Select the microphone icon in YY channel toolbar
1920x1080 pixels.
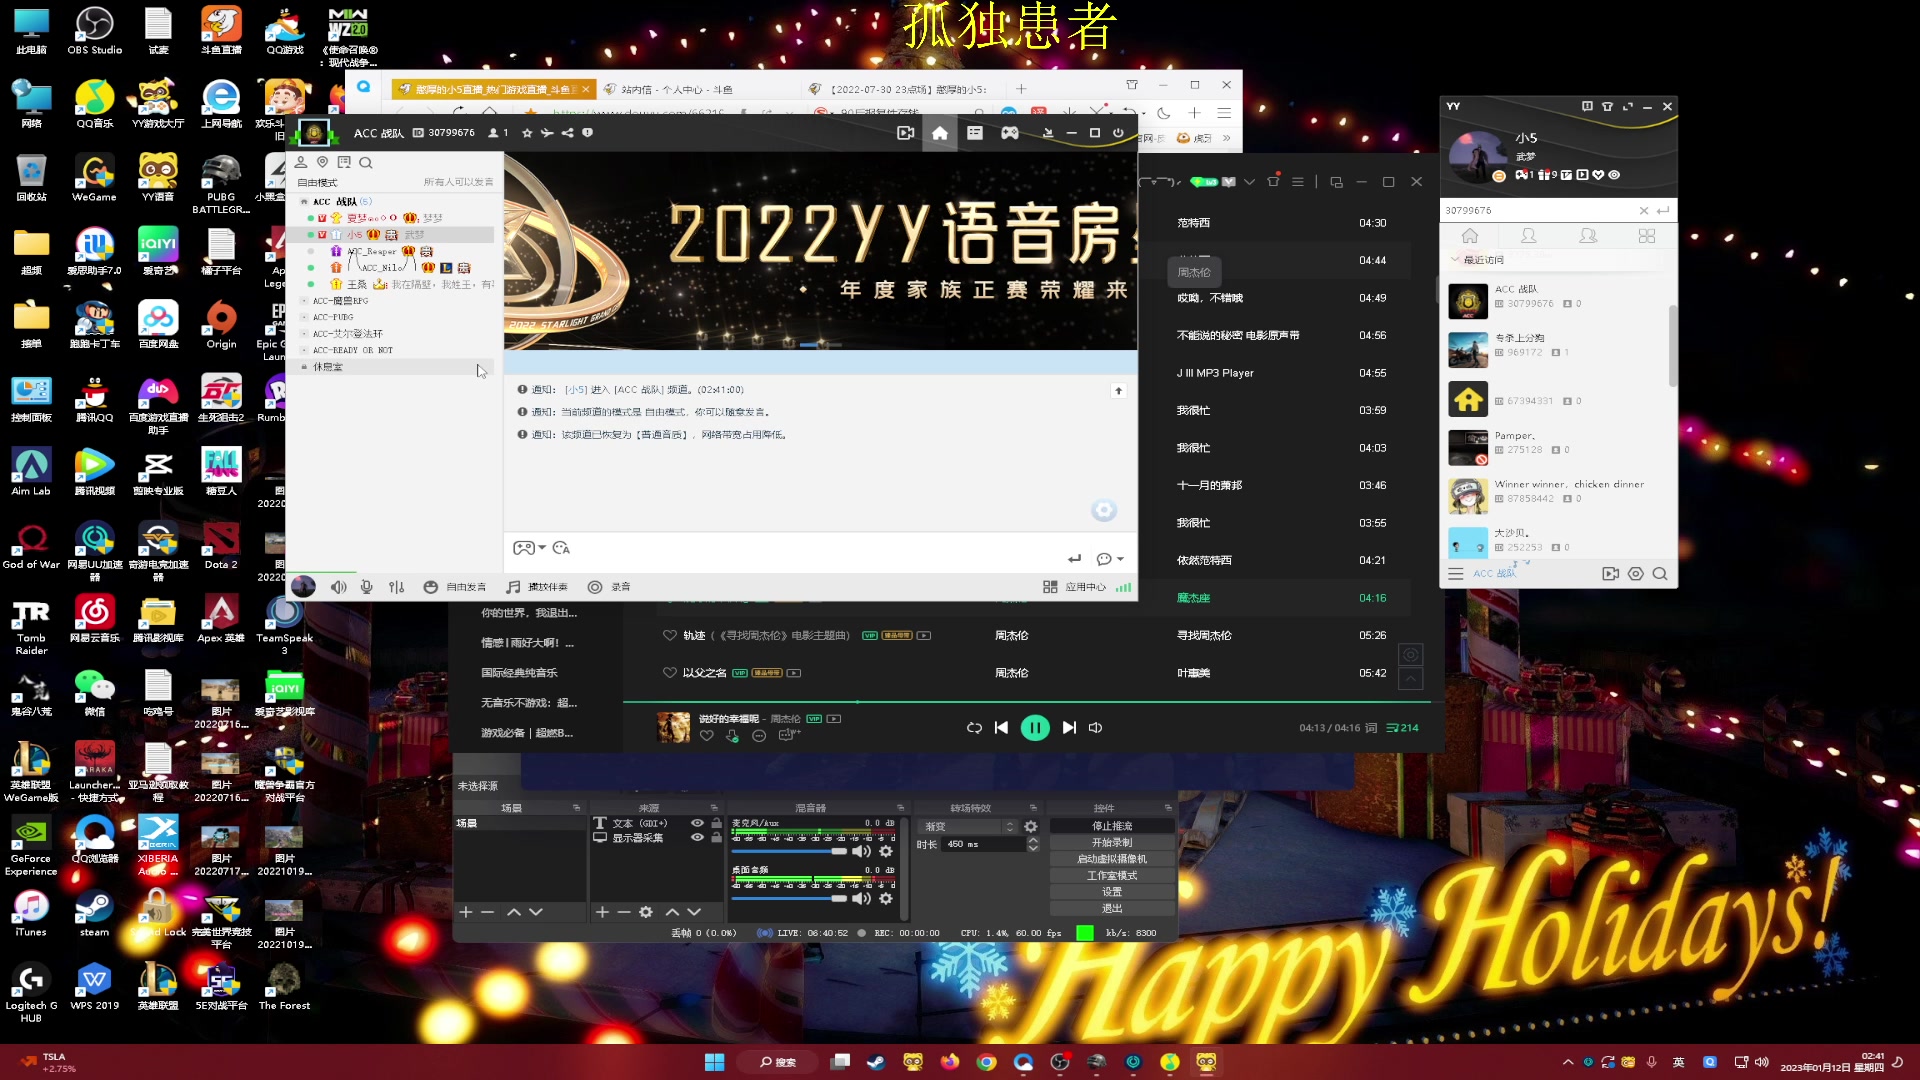[366, 587]
